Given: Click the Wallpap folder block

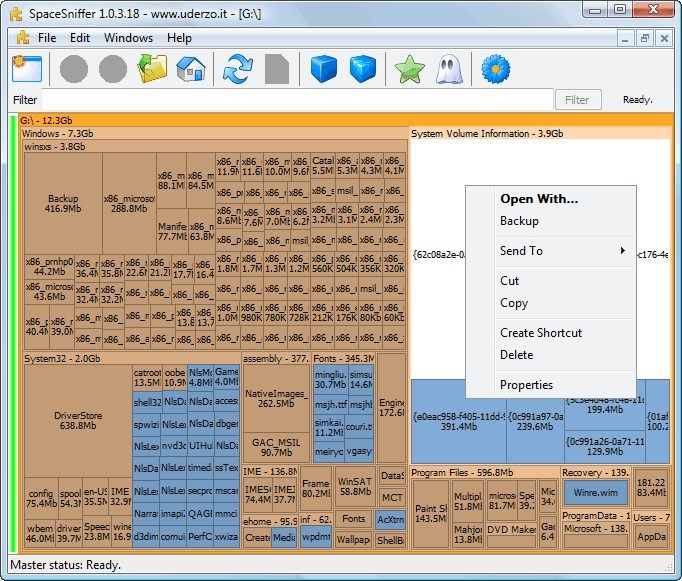Looking at the screenshot, I should [x=353, y=540].
